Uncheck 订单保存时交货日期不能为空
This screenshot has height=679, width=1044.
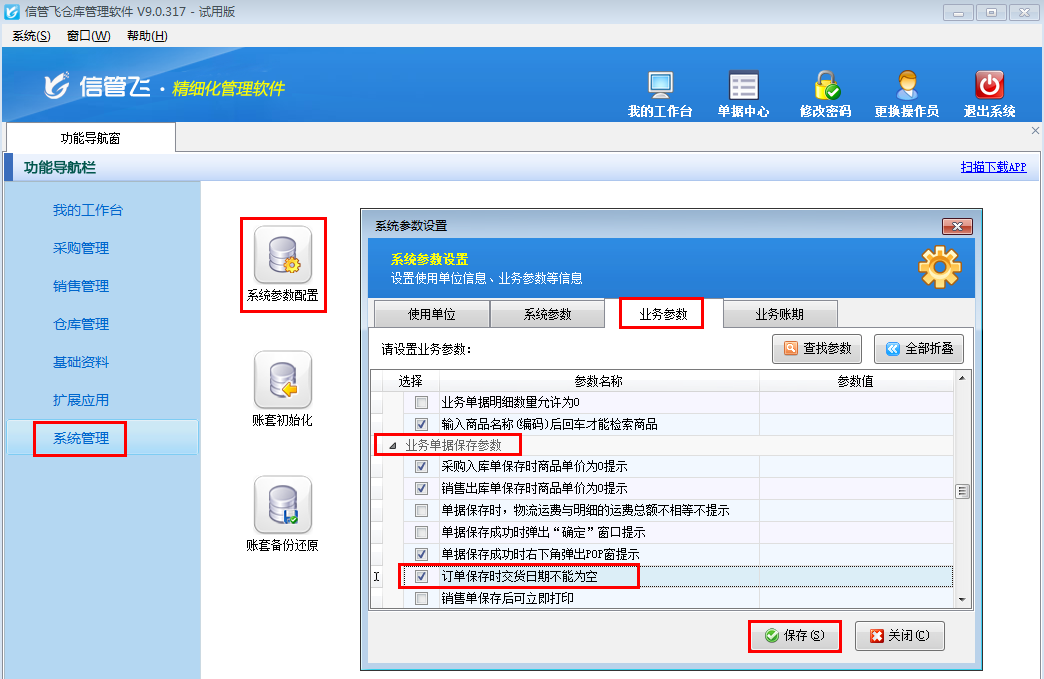[420, 576]
